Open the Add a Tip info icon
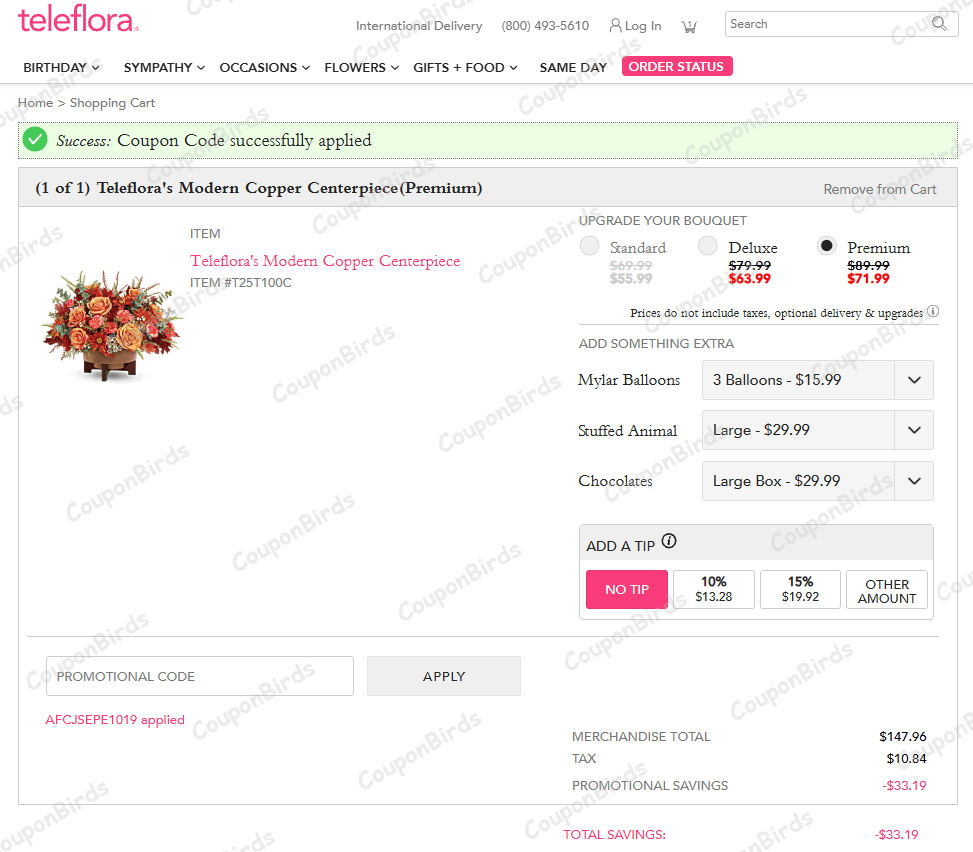973x852 pixels. coord(669,540)
